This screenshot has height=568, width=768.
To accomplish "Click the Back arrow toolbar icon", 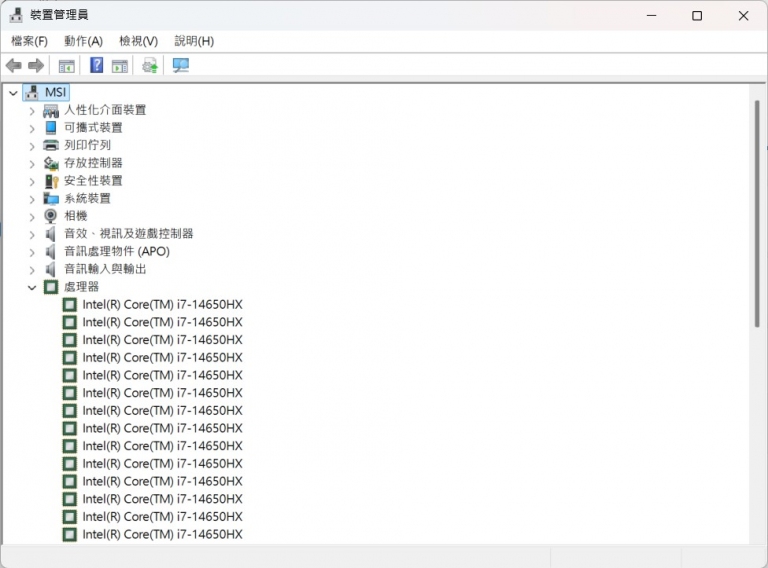I will tap(14, 65).
